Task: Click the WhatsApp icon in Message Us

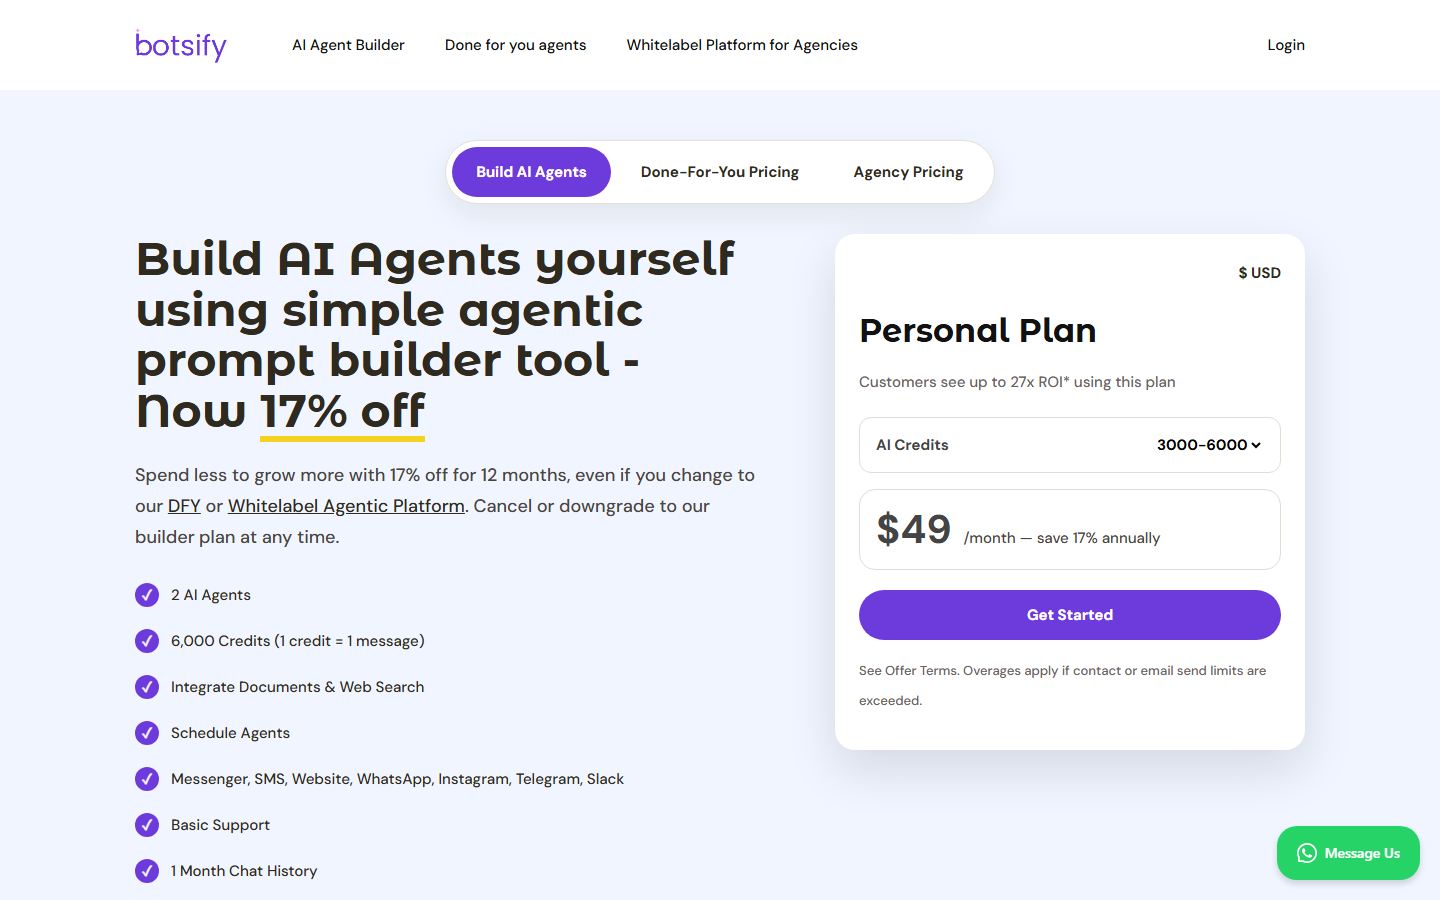Action: click(x=1307, y=853)
